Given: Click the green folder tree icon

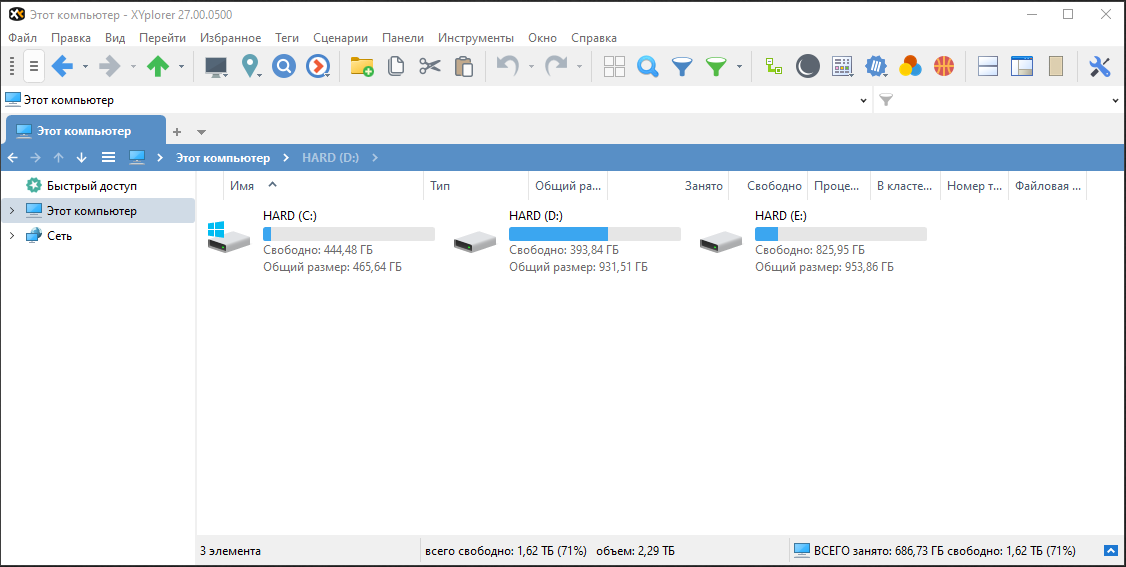Looking at the screenshot, I should tap(773, 67).
